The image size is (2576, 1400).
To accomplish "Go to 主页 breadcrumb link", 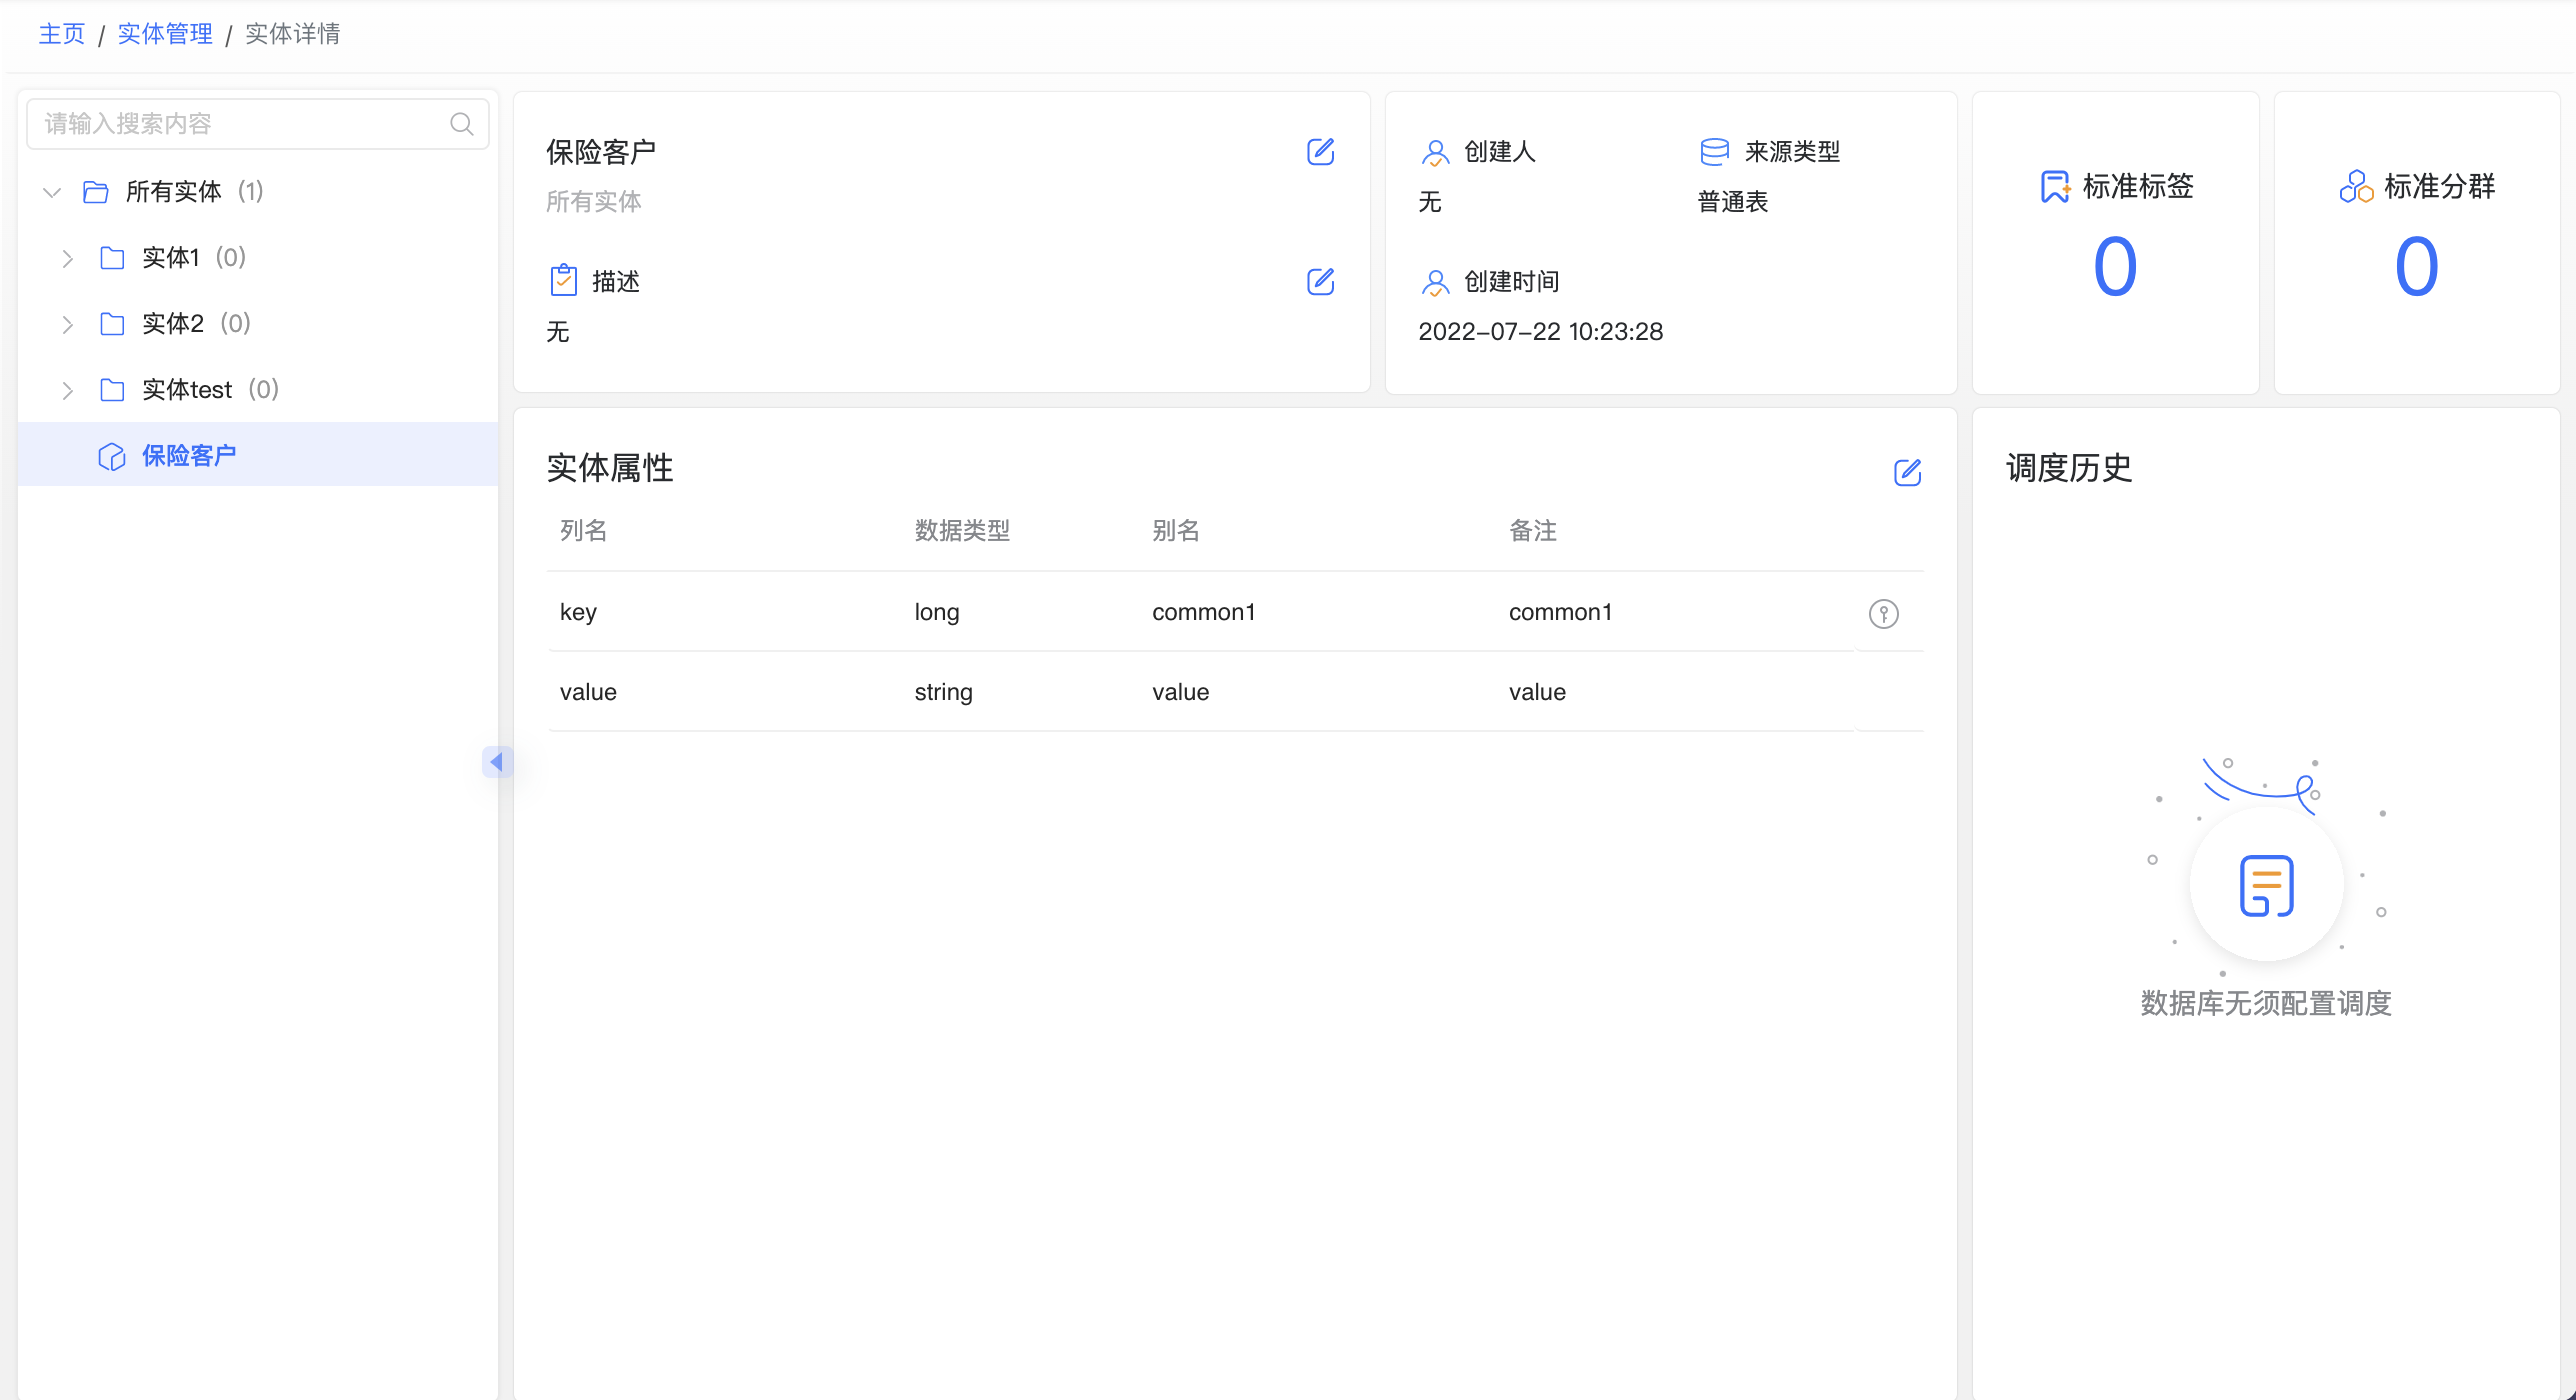I will point(62,34).
